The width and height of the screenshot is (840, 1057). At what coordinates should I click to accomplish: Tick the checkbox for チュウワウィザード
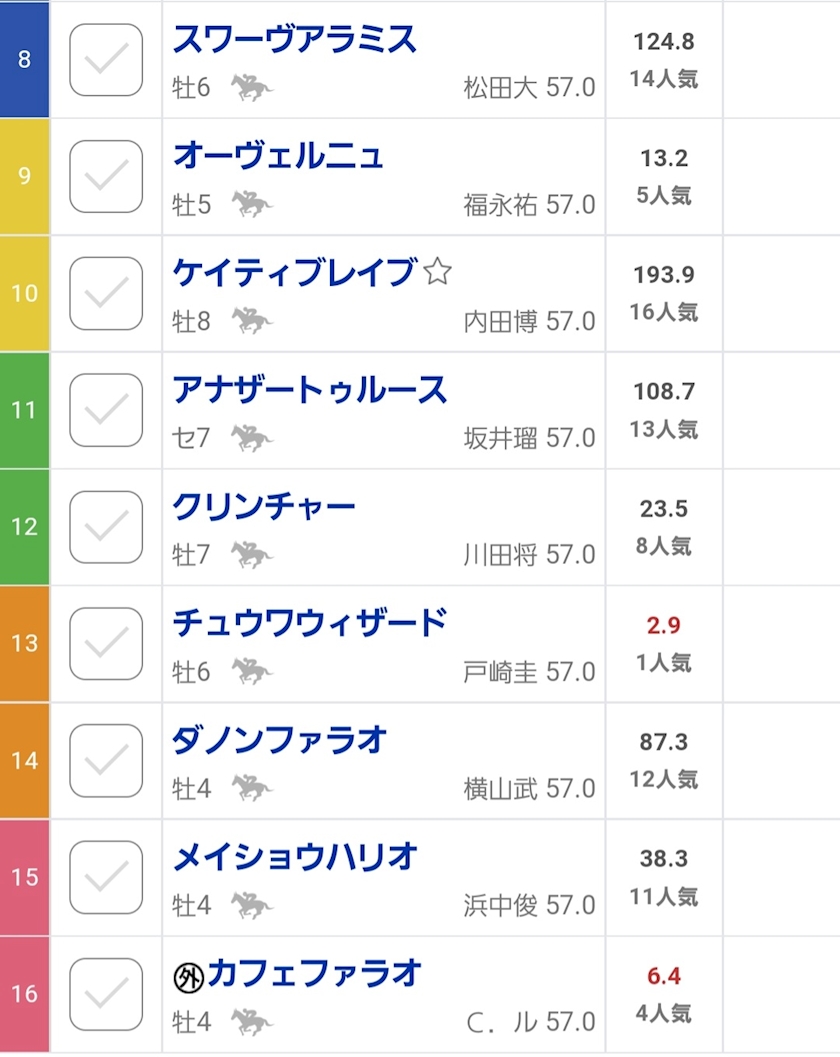coord(106,643)
